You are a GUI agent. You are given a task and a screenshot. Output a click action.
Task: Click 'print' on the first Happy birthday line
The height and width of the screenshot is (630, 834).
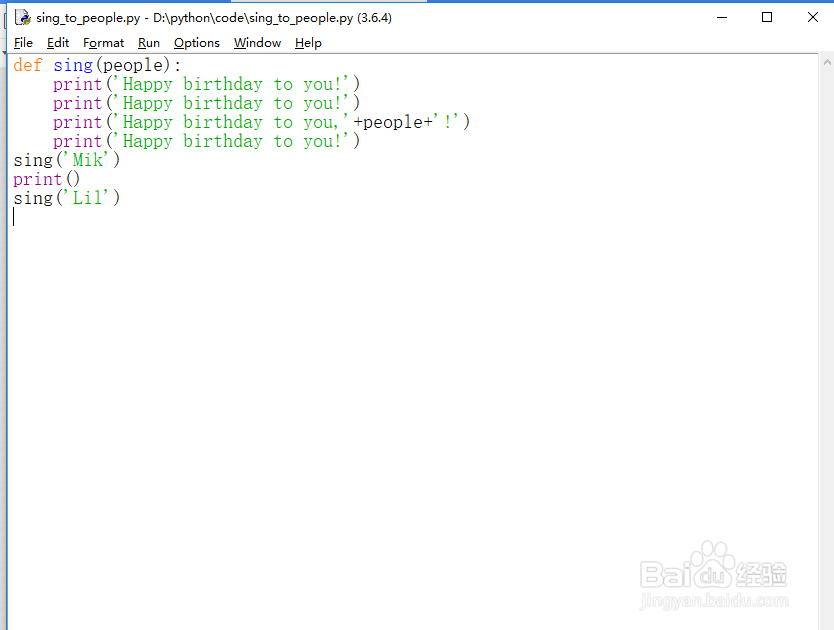pos(77,84)
